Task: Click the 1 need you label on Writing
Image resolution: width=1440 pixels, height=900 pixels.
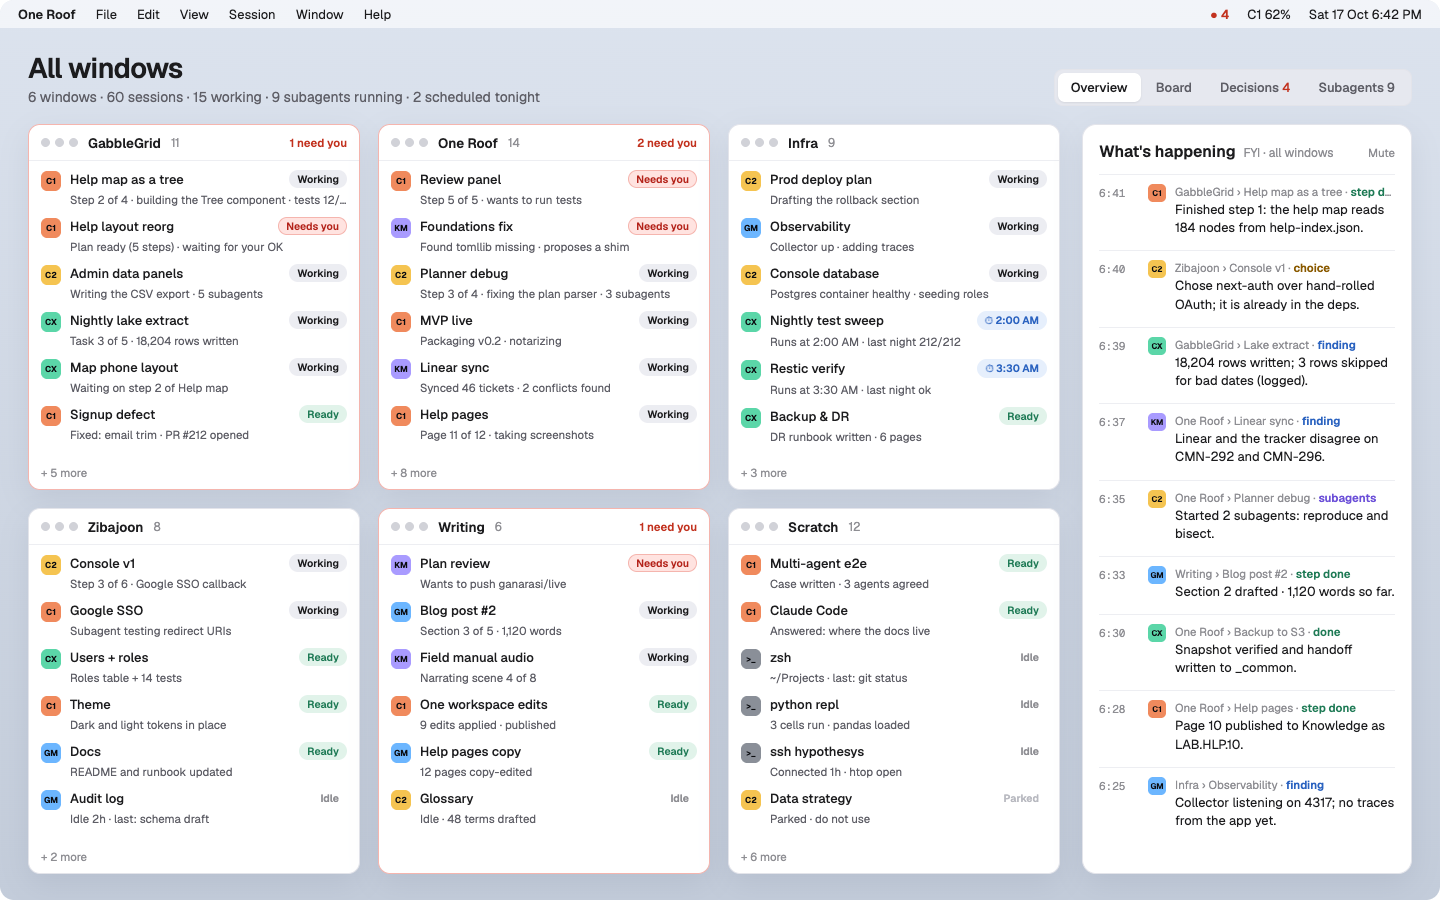Action: point(668,527)
